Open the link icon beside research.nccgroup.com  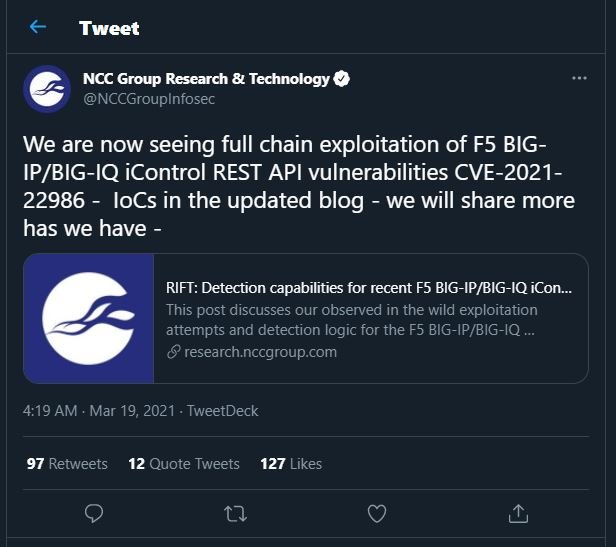click(174, 352)
